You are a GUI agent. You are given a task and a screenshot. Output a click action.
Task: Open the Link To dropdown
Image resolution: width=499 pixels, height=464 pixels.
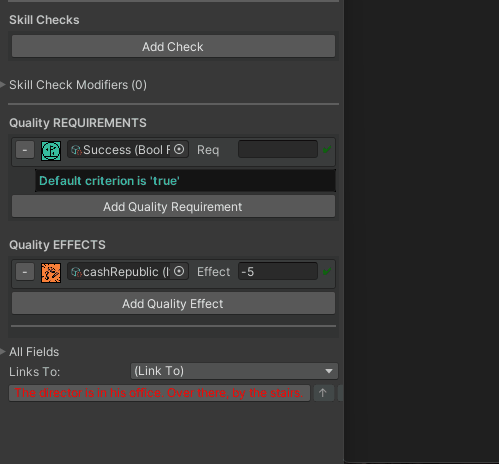[234, 371]
